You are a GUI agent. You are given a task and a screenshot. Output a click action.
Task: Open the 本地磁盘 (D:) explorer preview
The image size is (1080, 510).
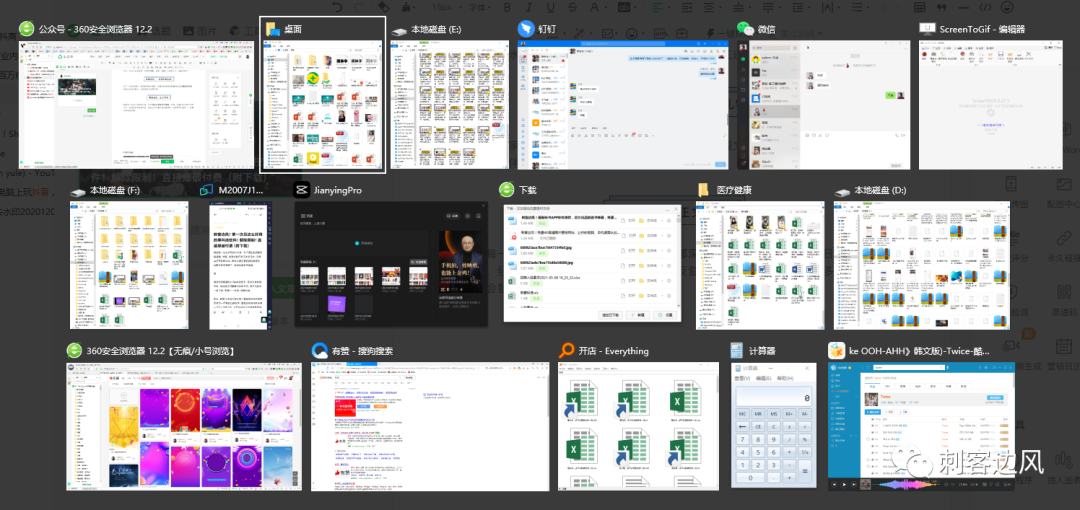922,265
